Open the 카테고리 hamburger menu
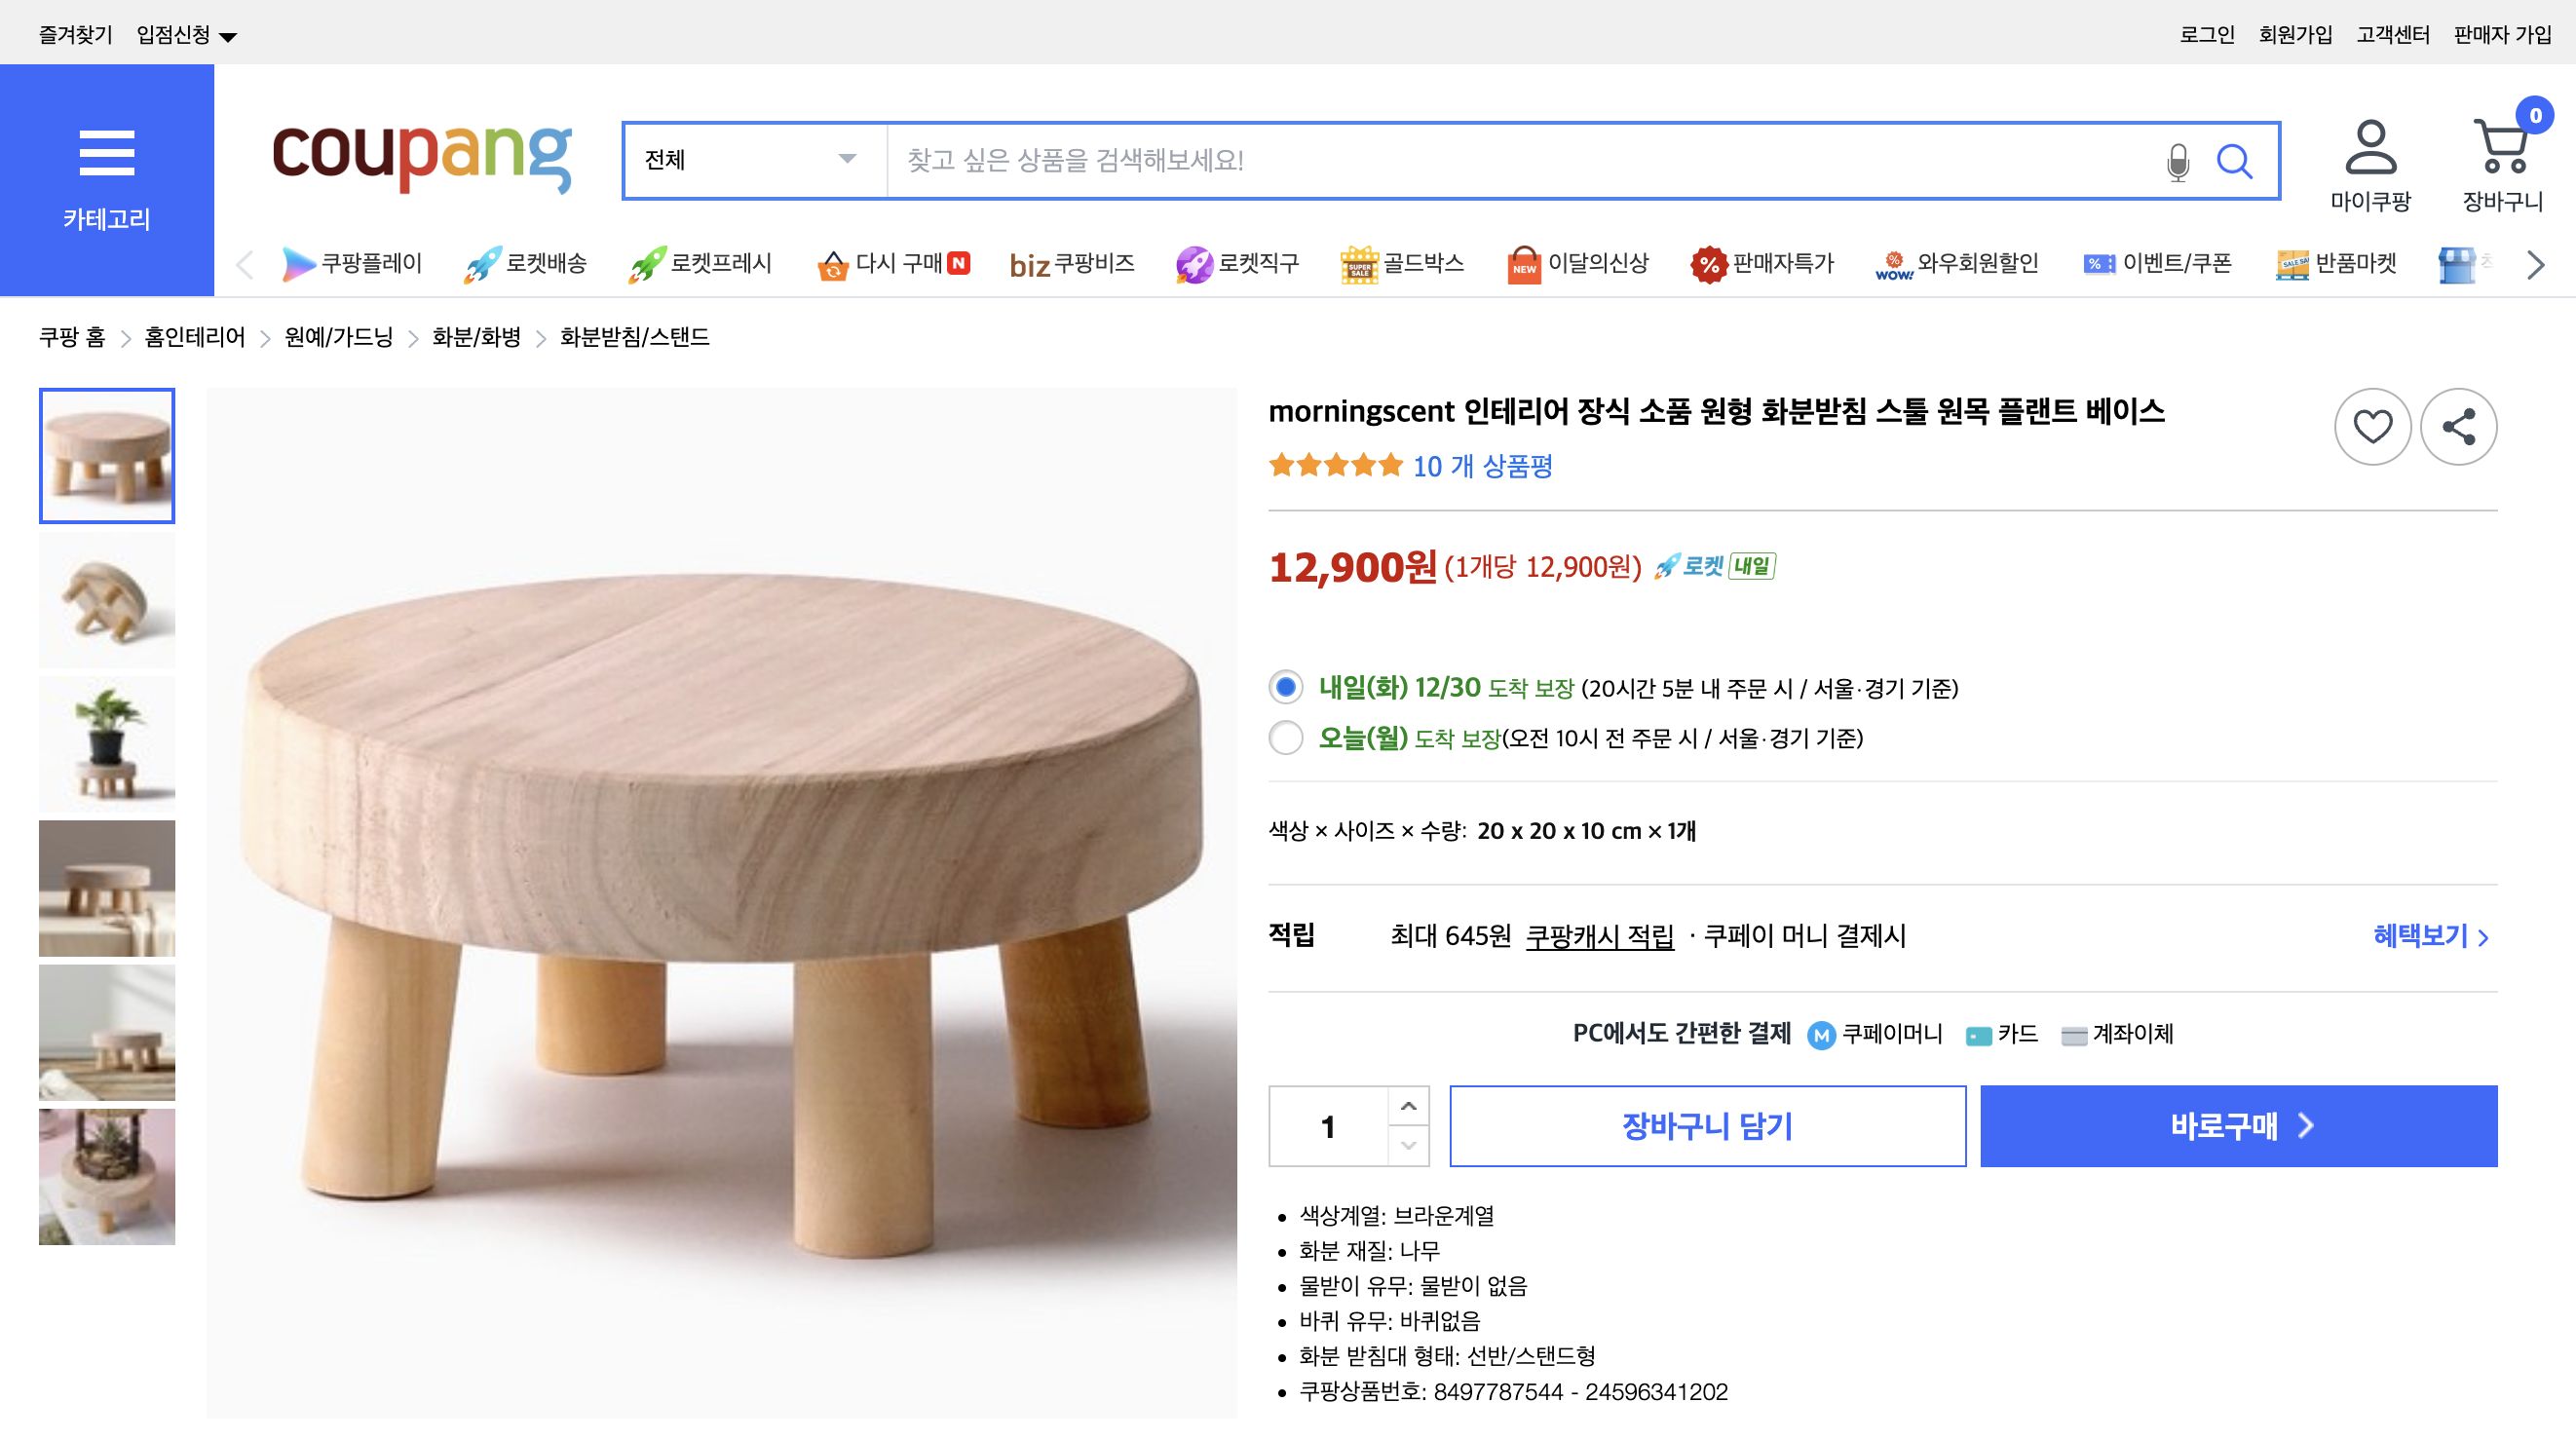The height and width of the screenshot is (1440, 2576). point(107,152)
